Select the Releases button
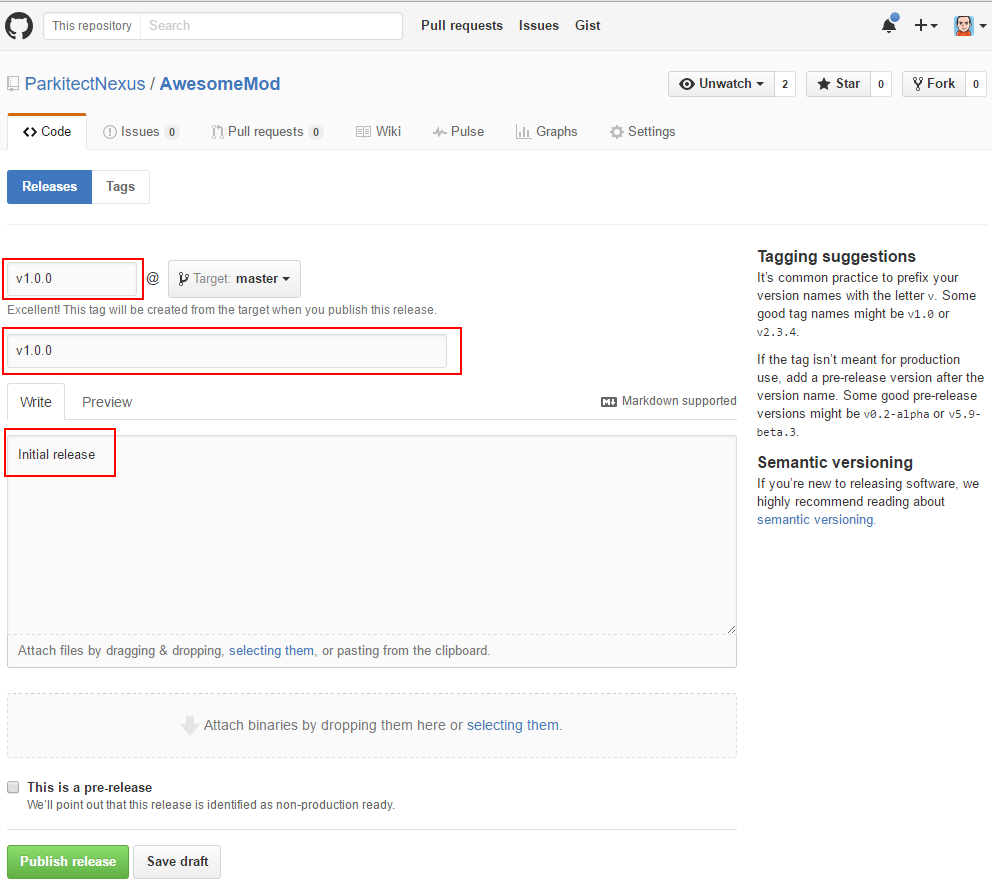 tap(49, 187)
